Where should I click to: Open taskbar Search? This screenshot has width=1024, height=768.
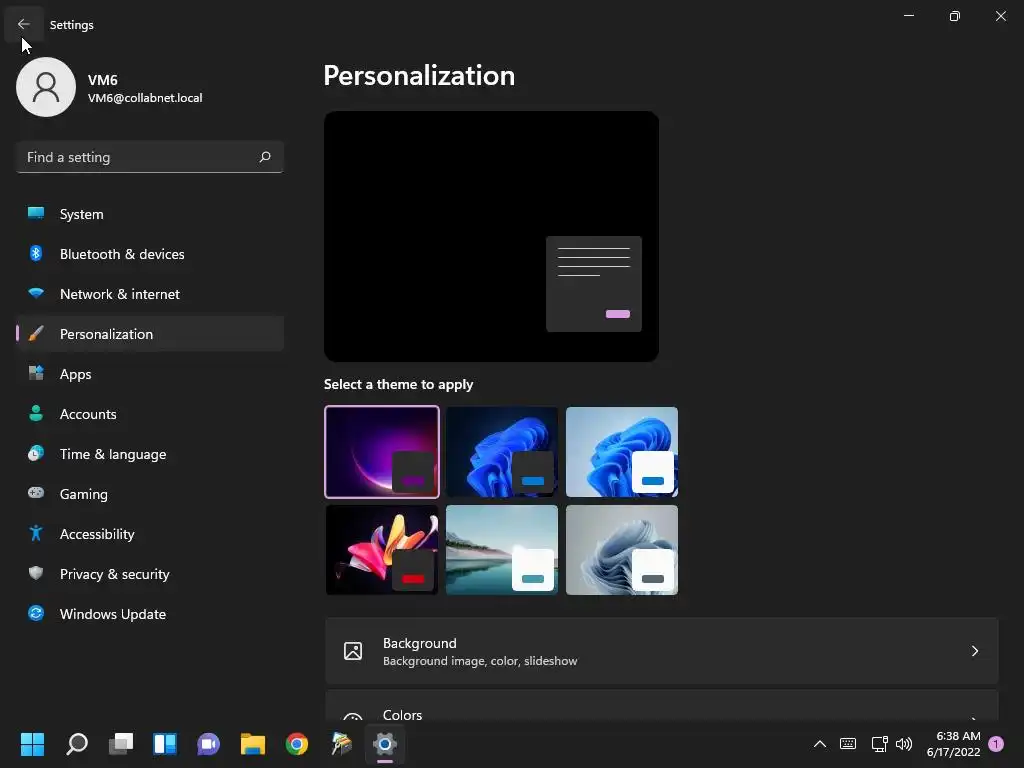click(77, 744)
